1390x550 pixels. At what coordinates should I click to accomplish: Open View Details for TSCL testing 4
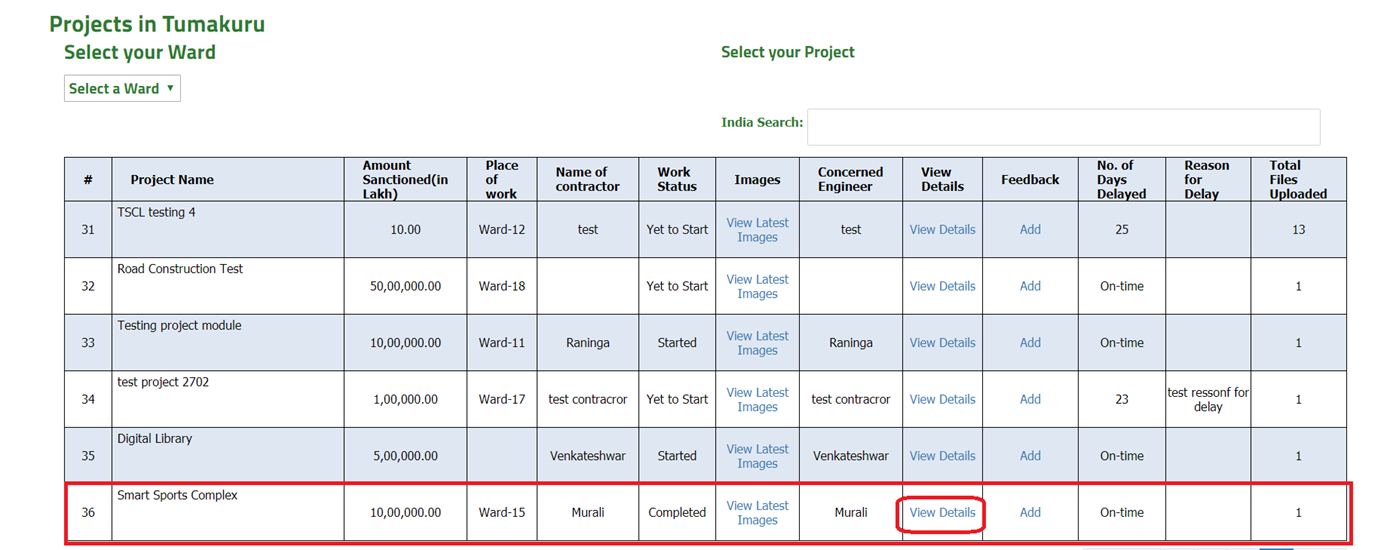(942, 229)
